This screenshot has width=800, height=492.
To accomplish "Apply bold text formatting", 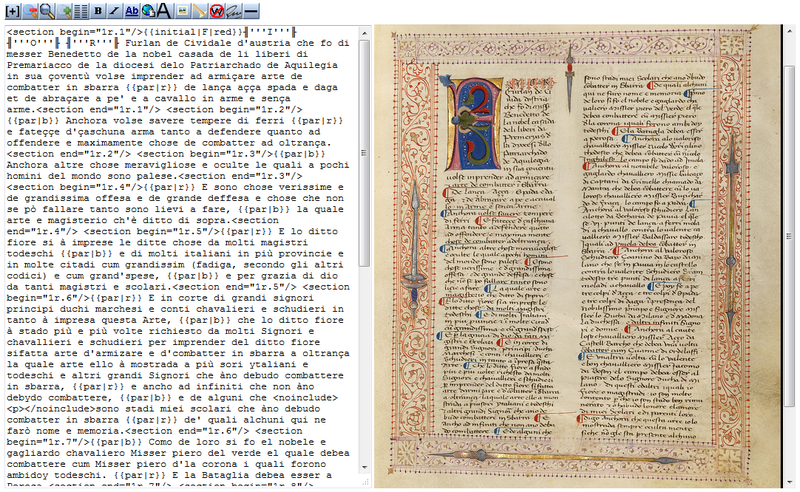I will (98, 11).
